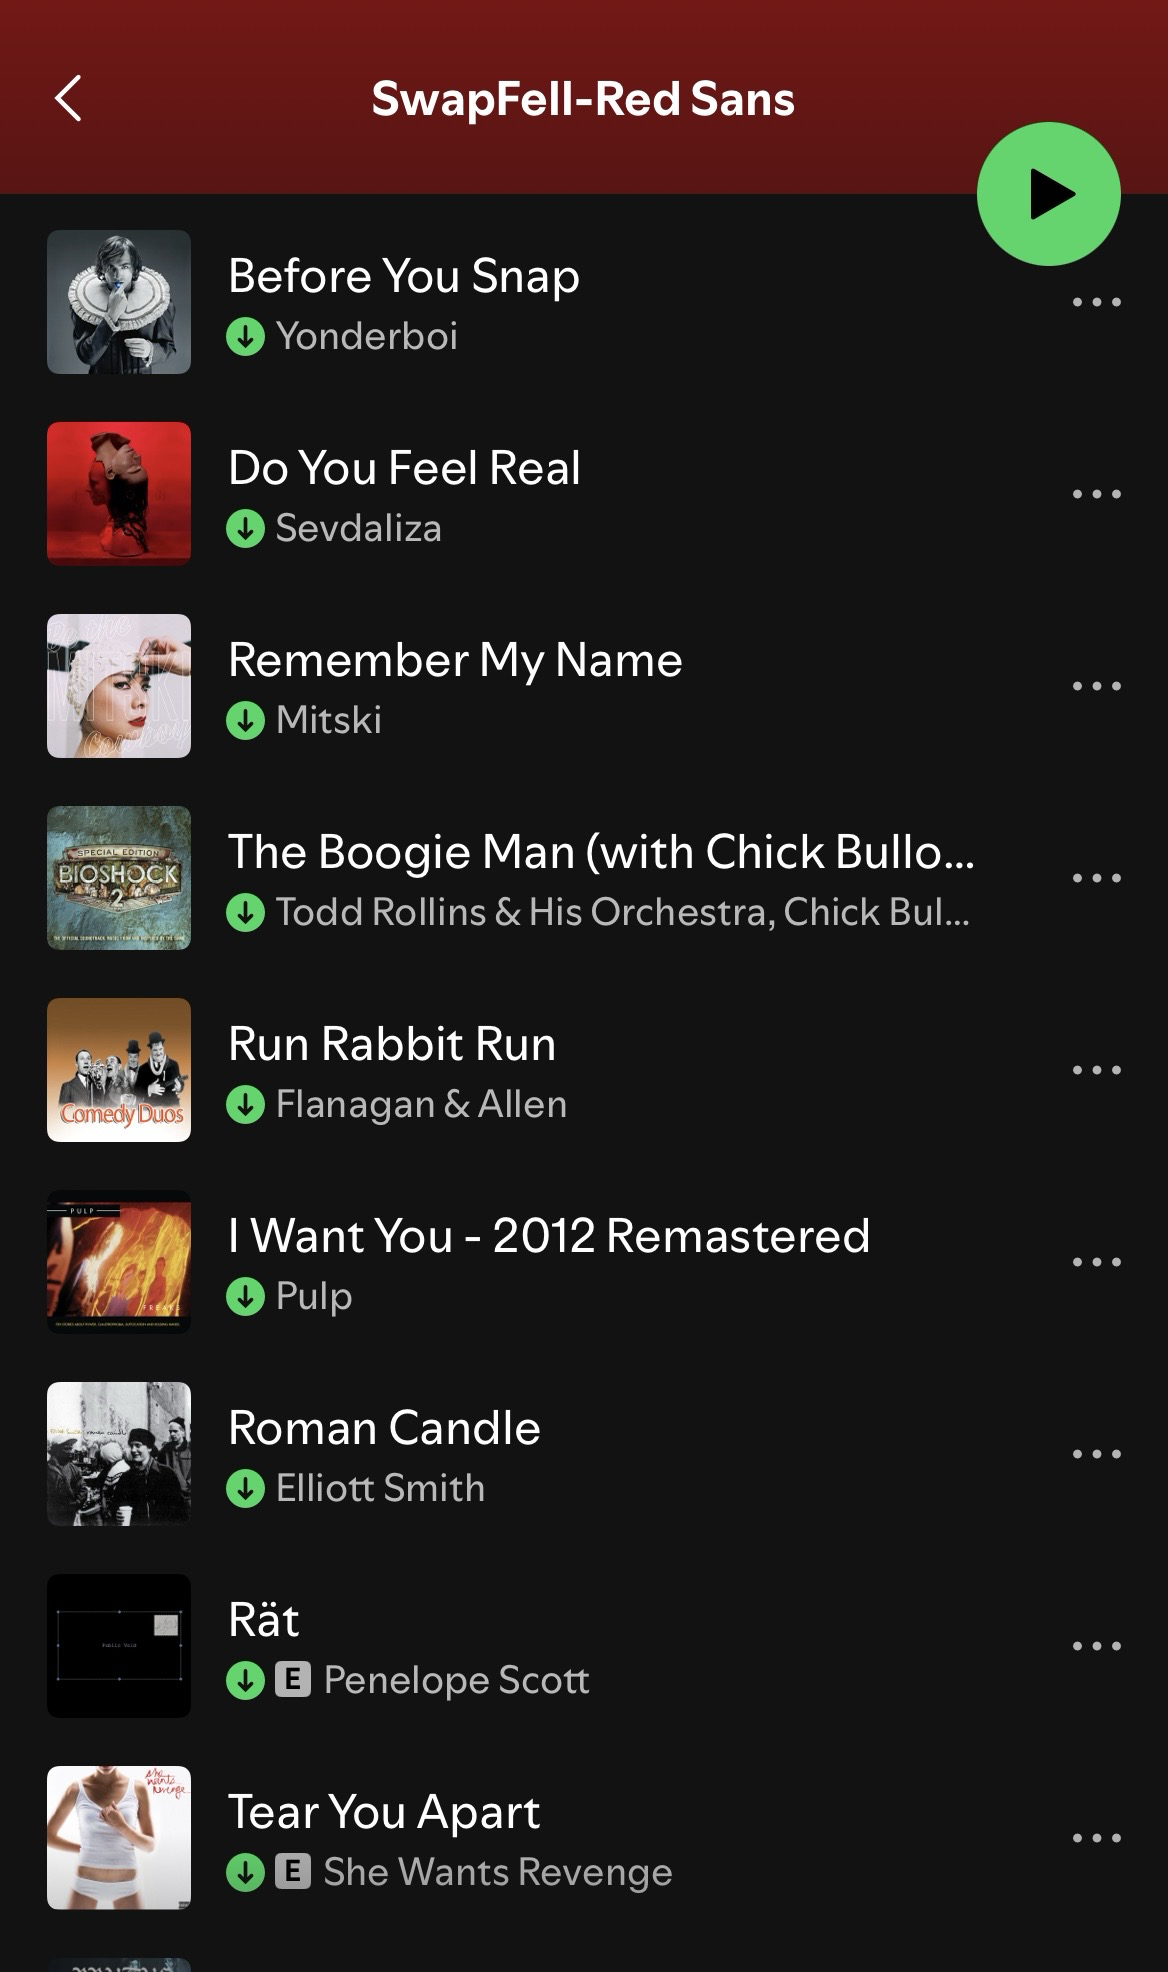Screen dimensions: 1168x1972
Task: Tap the back arrow in the header
Action: (68, 98)
